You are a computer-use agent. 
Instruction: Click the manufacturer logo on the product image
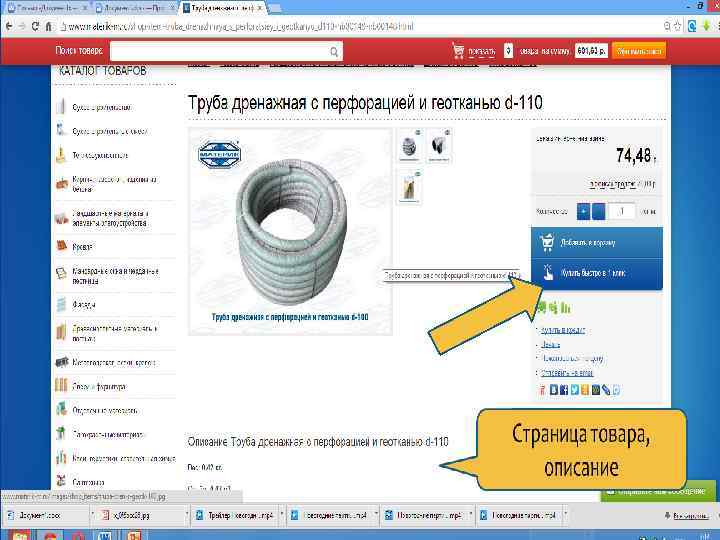coord(219,155)
